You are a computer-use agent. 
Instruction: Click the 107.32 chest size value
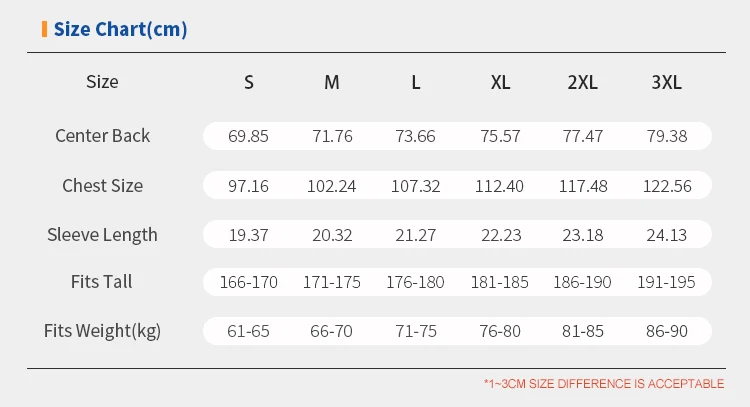415,186
